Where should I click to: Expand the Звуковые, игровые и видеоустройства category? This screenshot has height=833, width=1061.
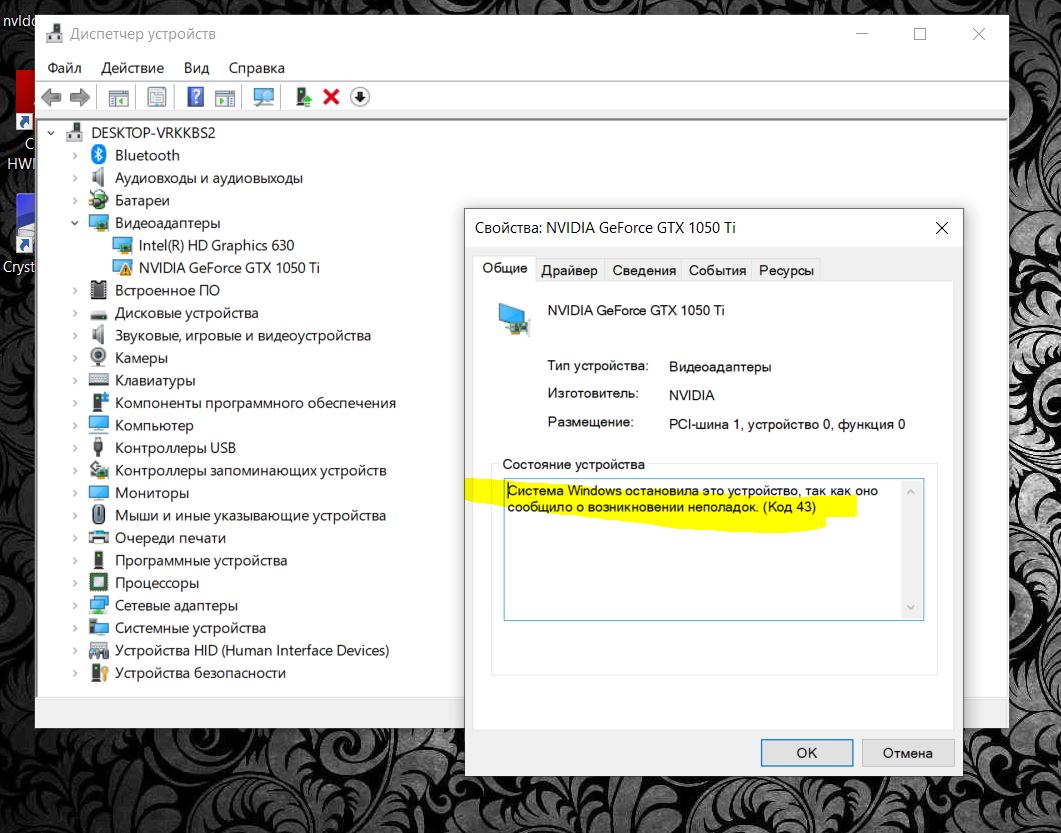tap(75, 335)
